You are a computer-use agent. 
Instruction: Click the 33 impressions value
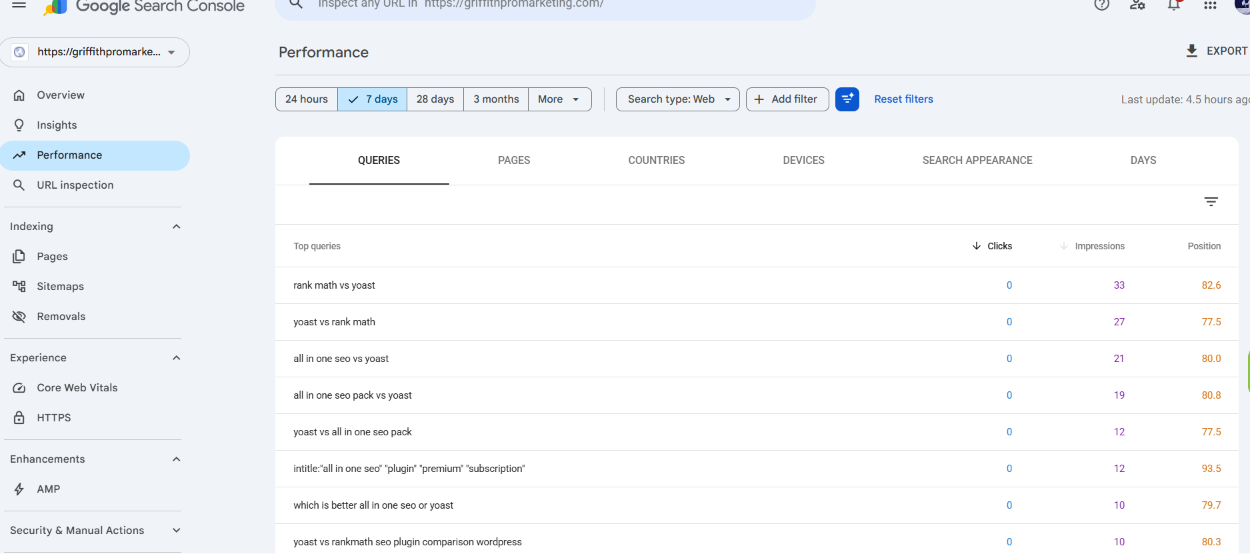[1119, 285]
